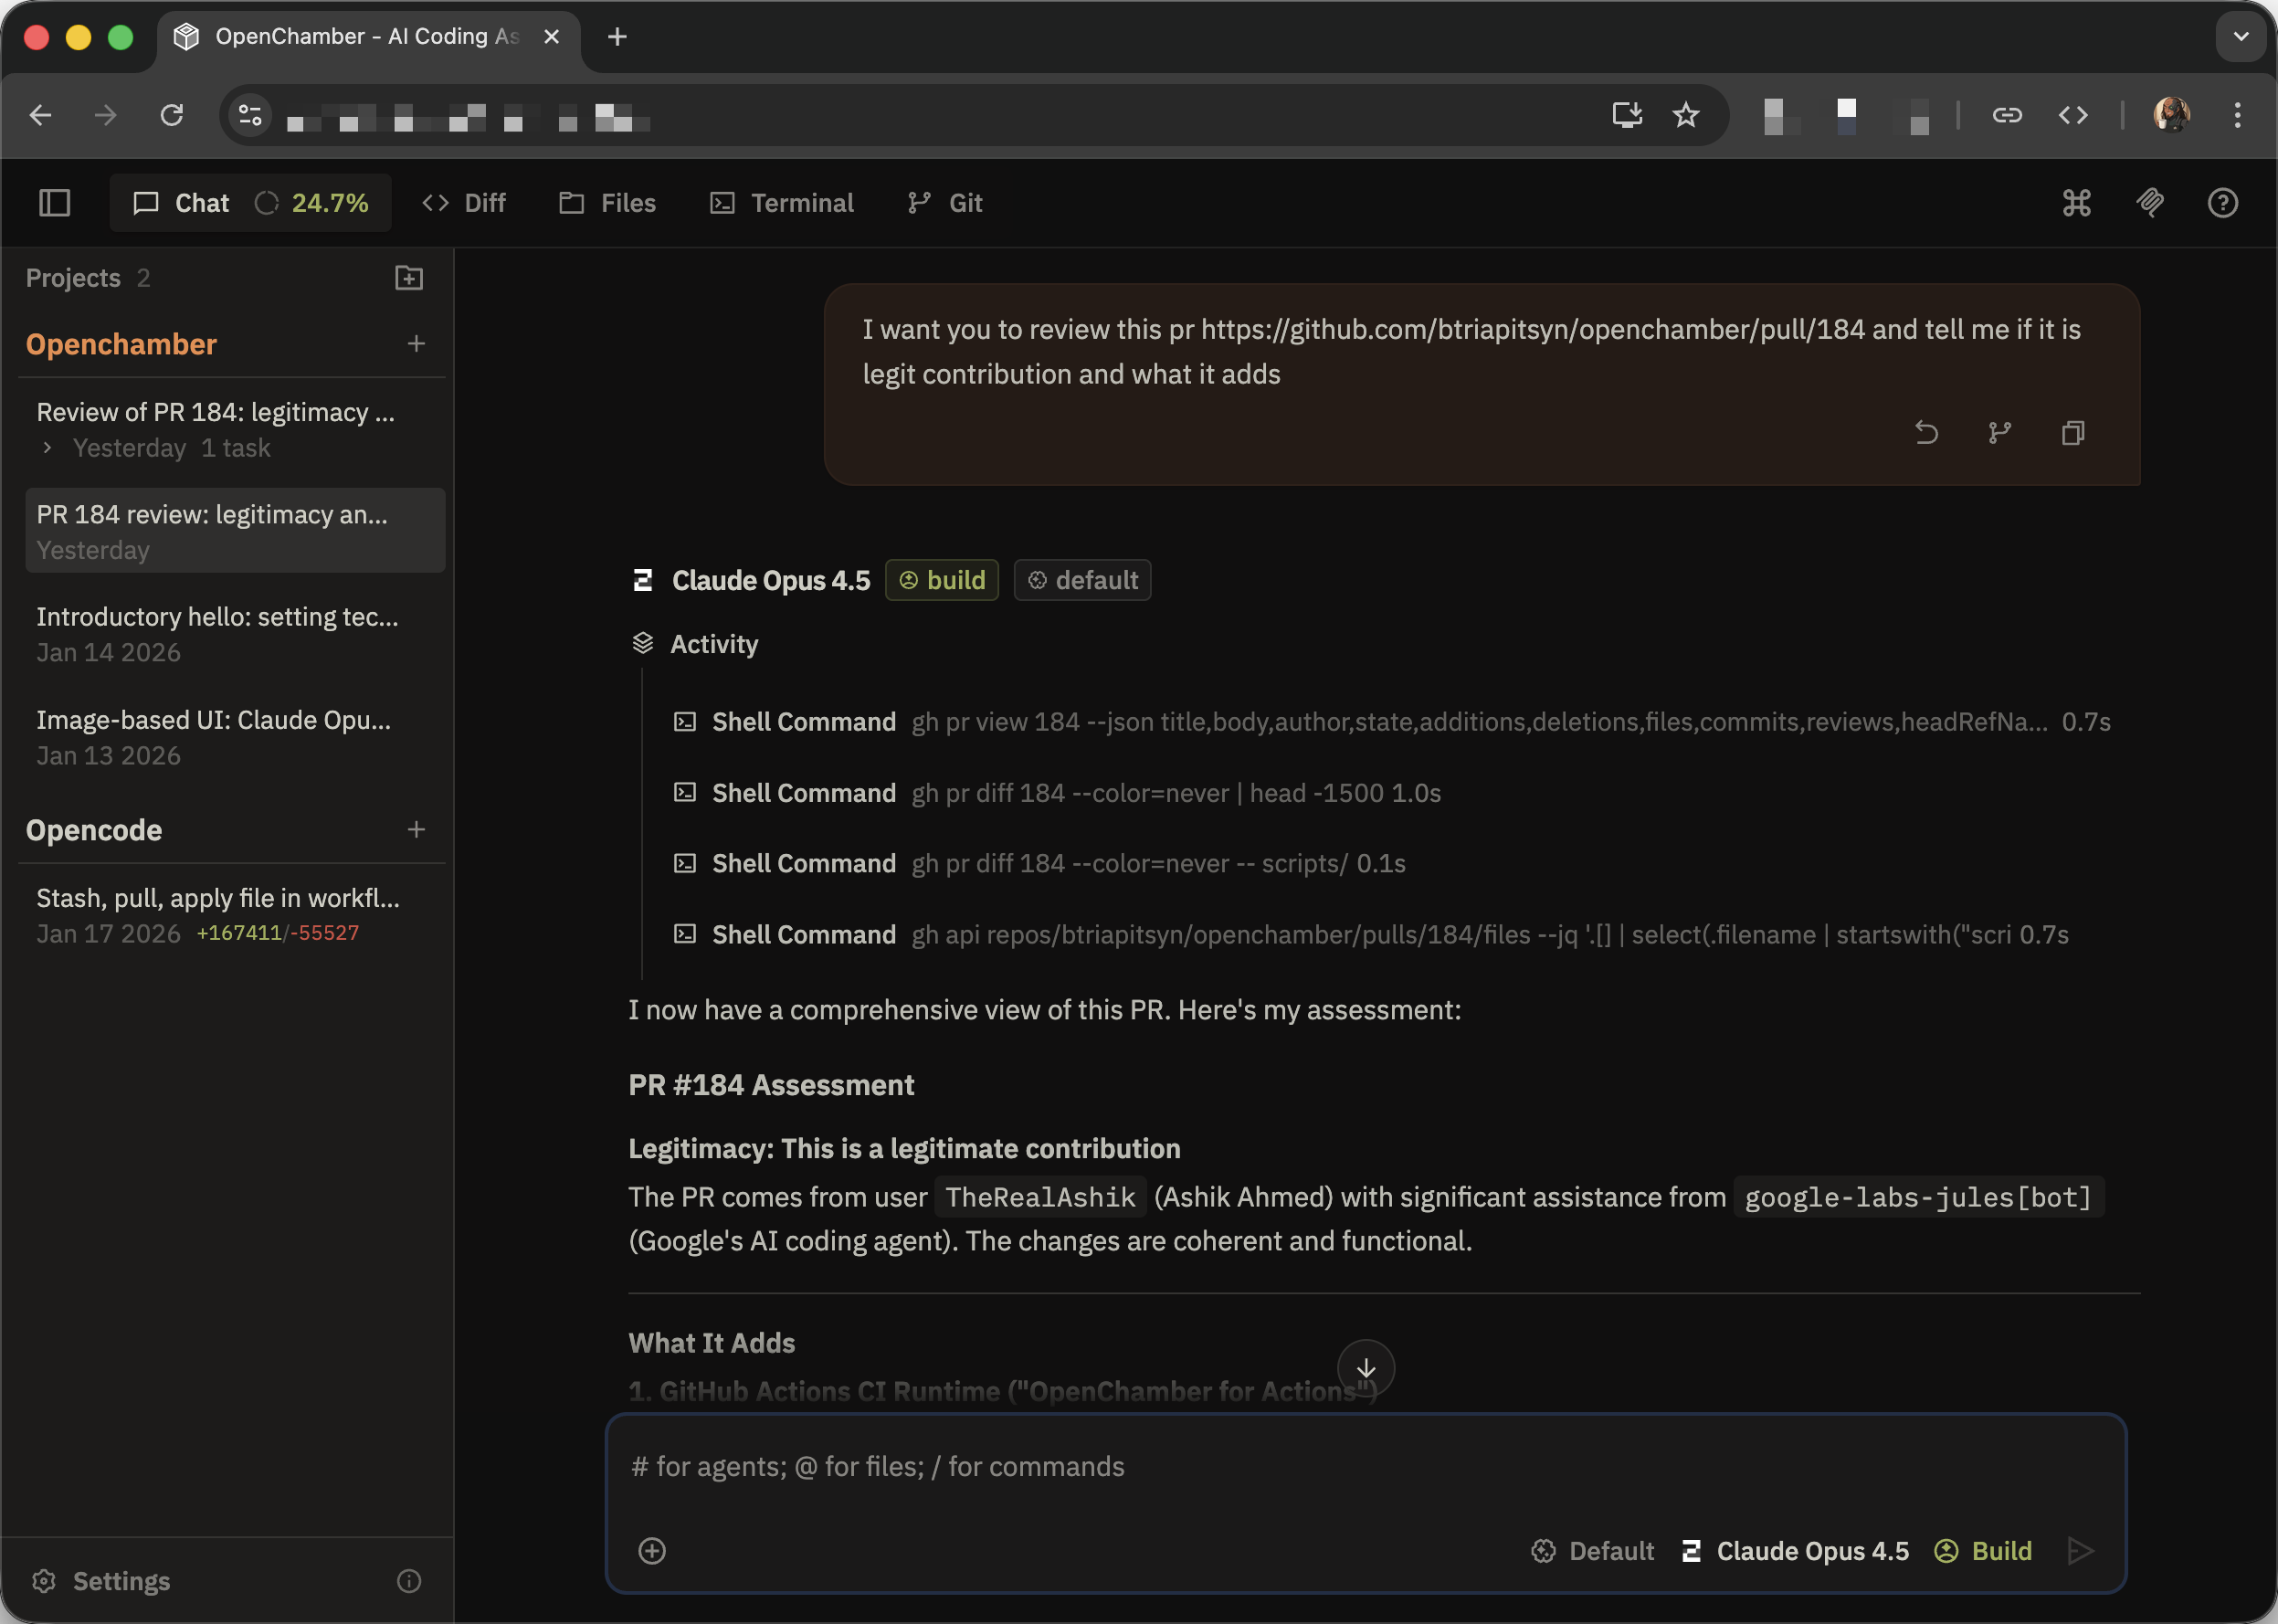Open session Introductory hello: setting tec...
Image resolution: width=2278 pixels, height=1624 pixels.
coord(235,634)
